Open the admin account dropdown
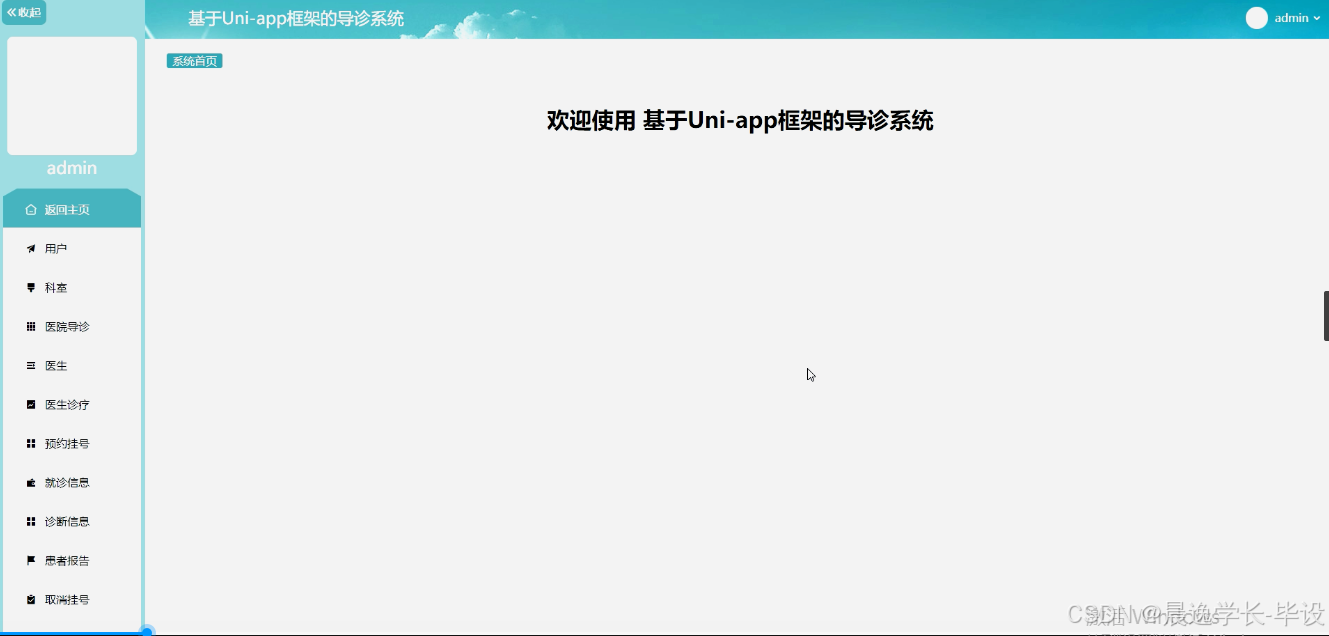Screen dimensions: 1329x636 pyautogui.click(x=1293, y=17)
